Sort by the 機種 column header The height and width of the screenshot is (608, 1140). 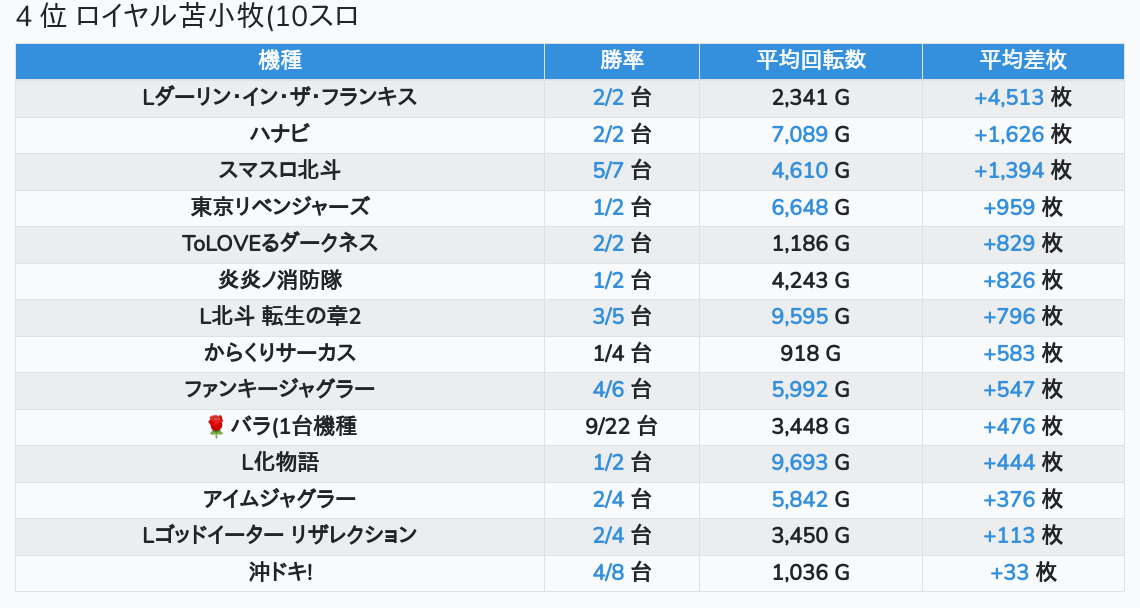pyautogui.click(x=280, y=61)
